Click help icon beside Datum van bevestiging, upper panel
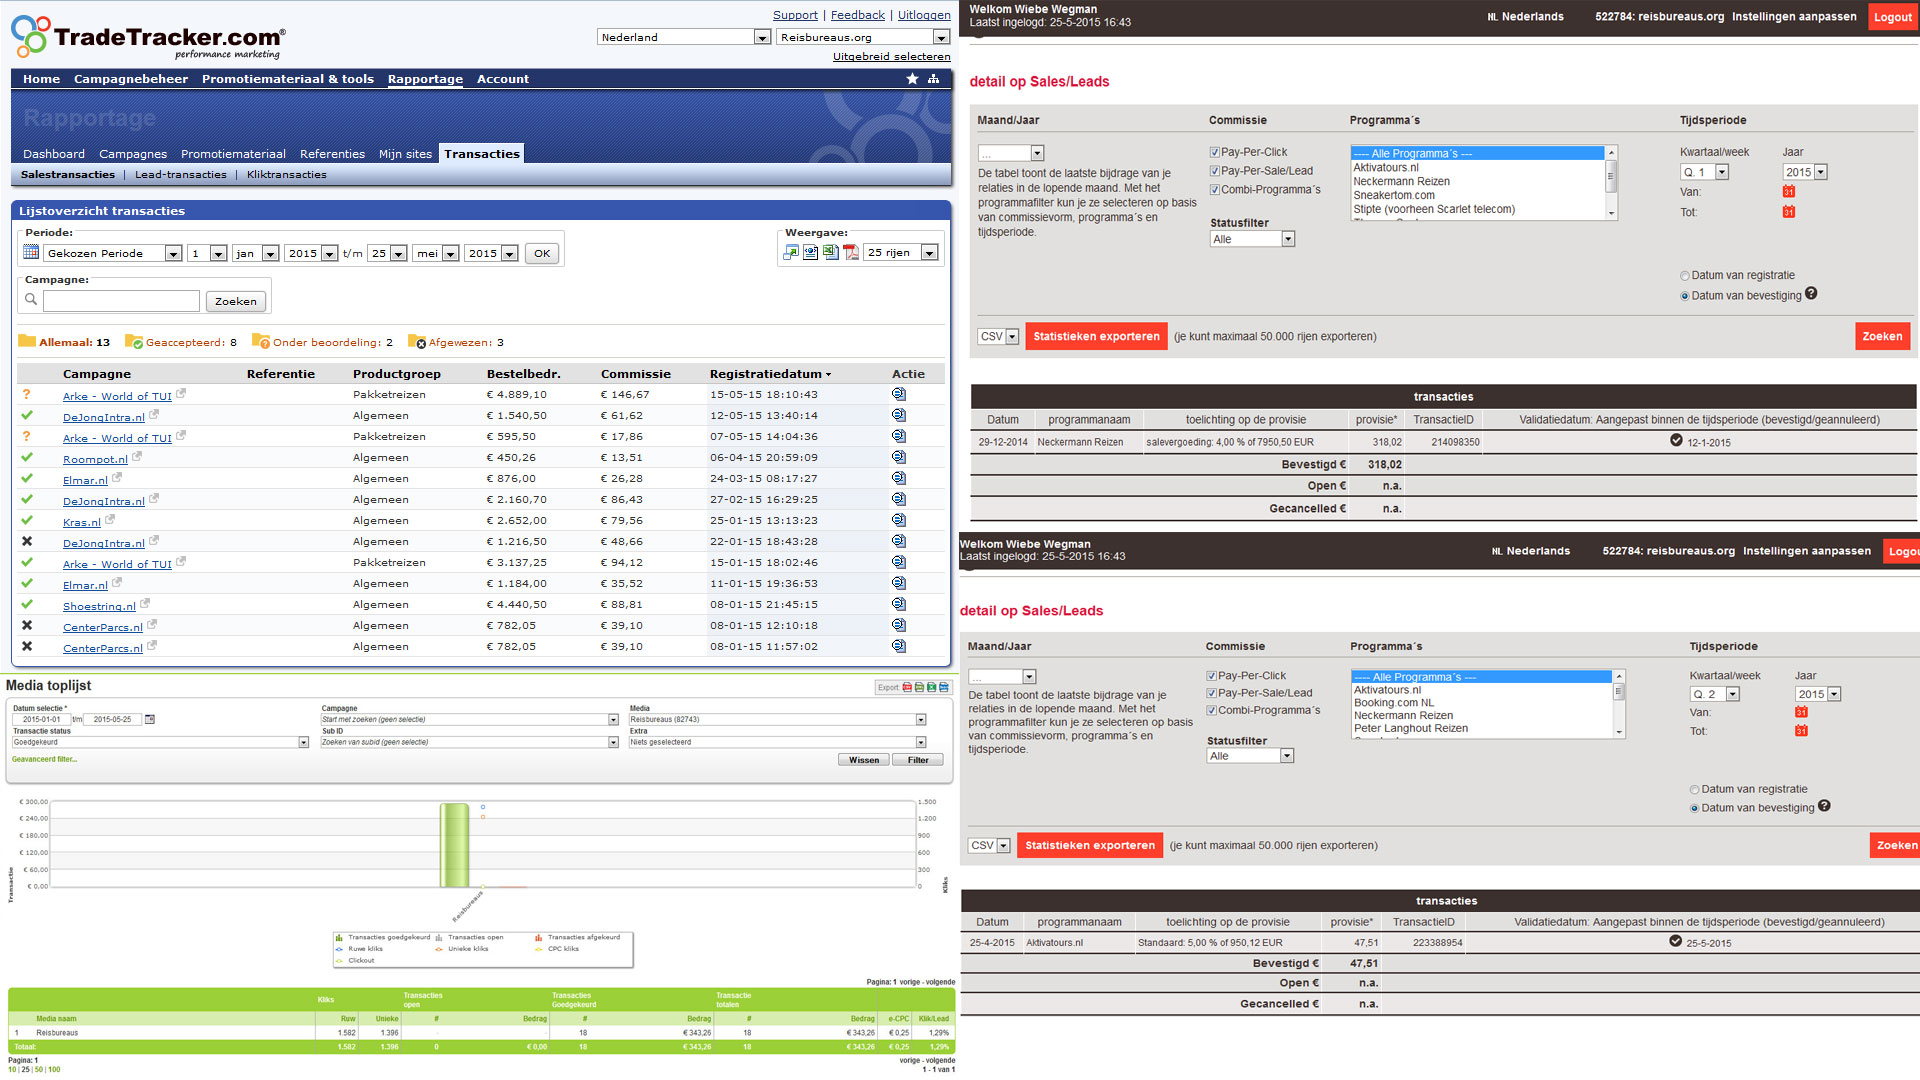The image size is (1920, 1080). pyautogui.click(x=1811, y=294)
